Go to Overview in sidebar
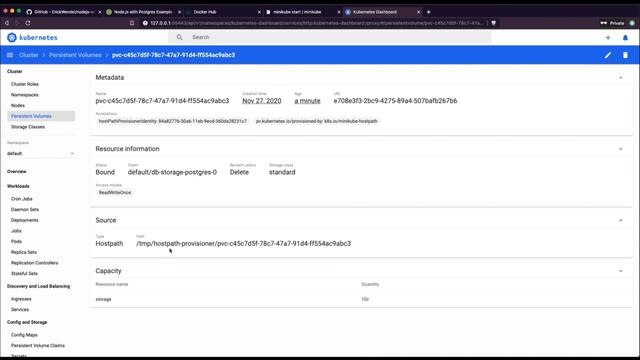 tap(17, 171)
